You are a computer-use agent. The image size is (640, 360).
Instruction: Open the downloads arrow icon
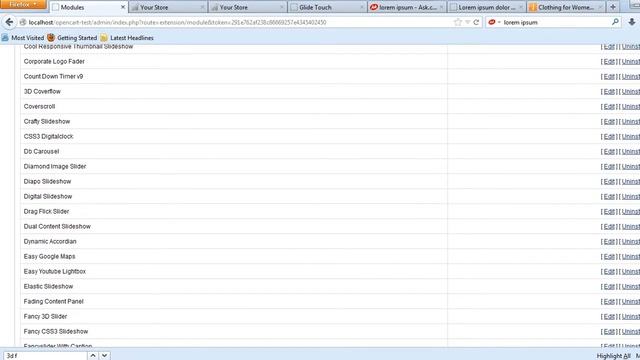632,22
